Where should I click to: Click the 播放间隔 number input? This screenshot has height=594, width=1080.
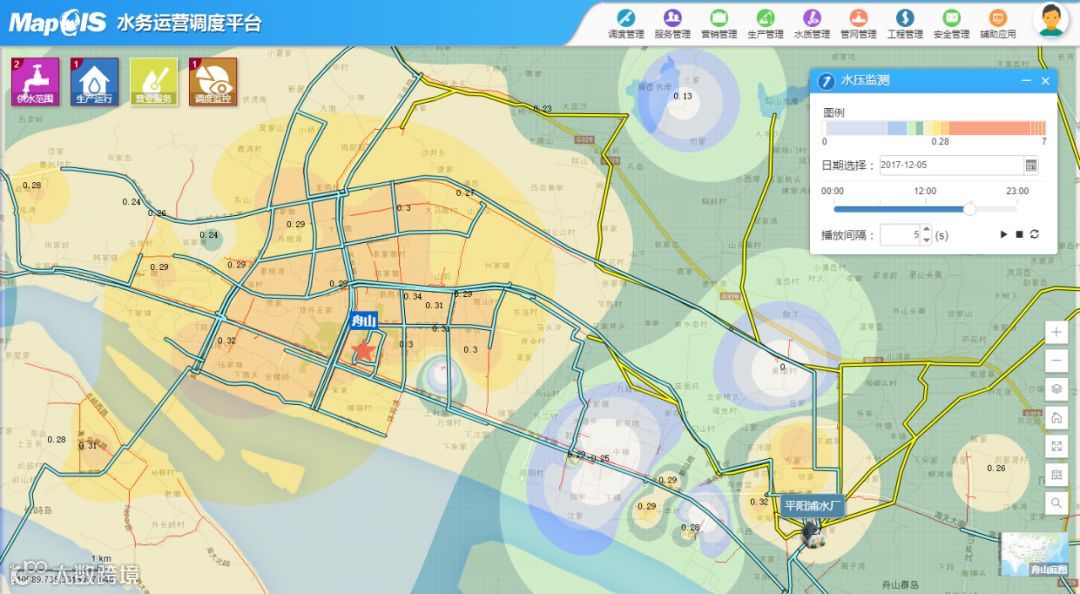click(x=901, y=235)
